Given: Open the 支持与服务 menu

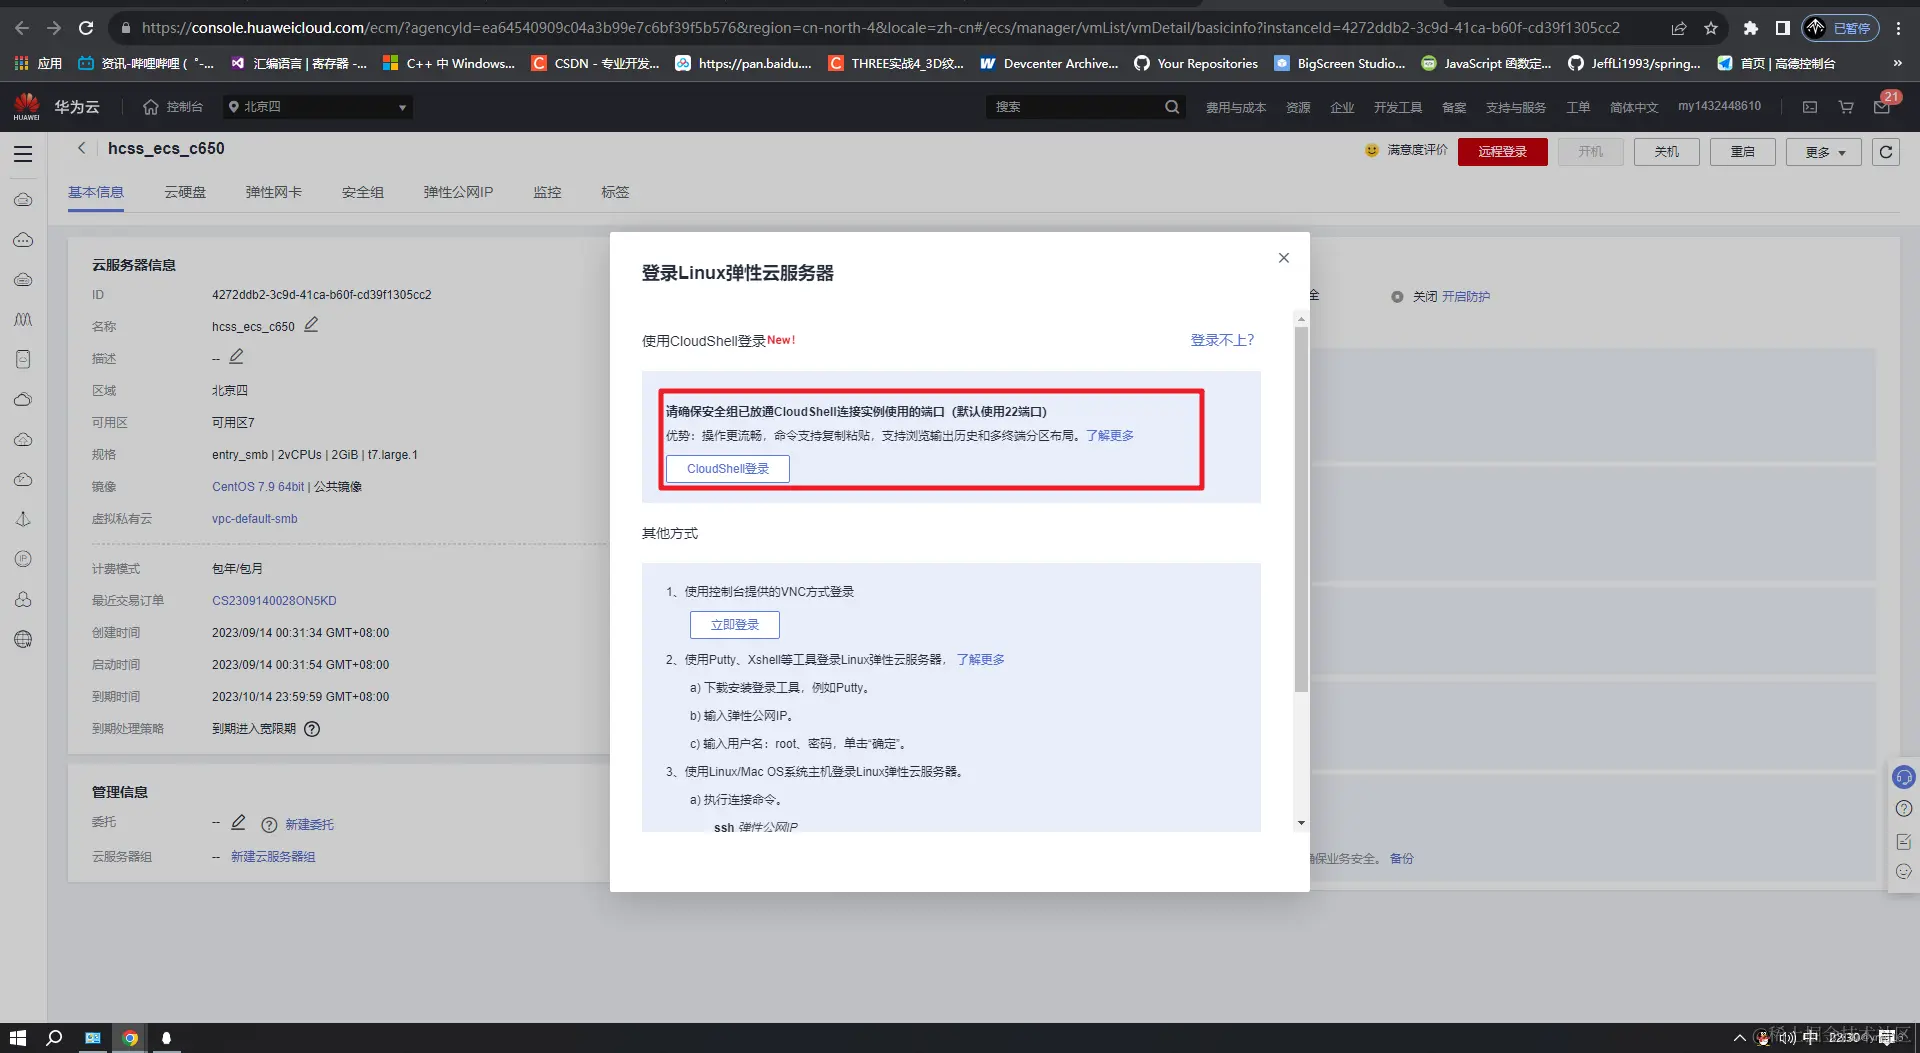Looking at the screenshot, I should [1515, 107].
